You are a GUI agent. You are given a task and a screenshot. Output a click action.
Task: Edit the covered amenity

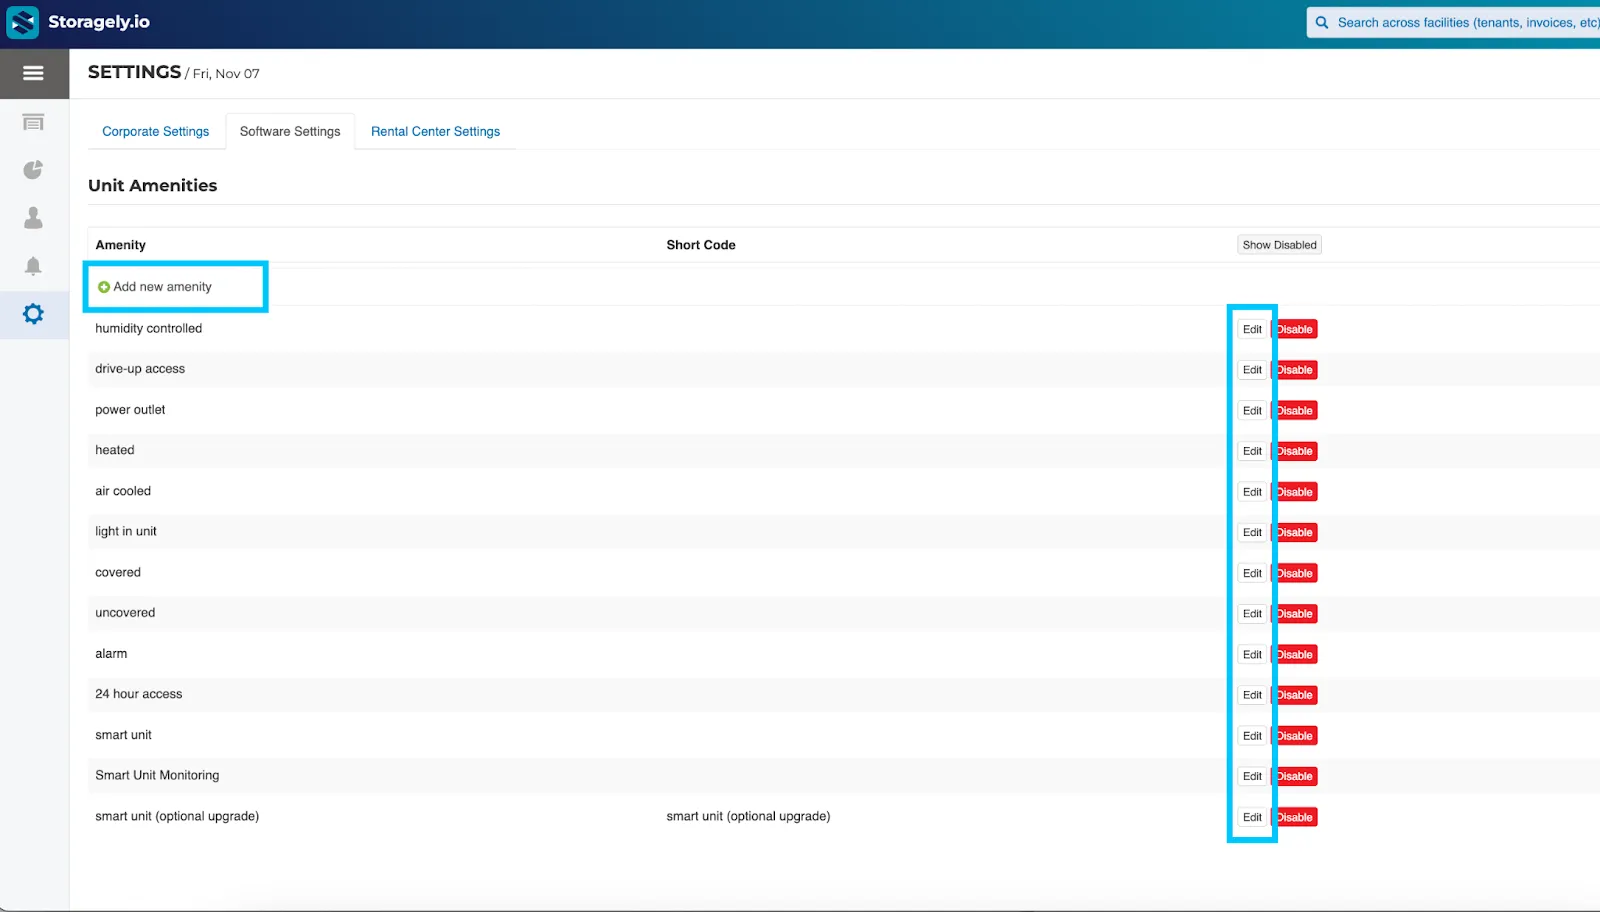1252,573
